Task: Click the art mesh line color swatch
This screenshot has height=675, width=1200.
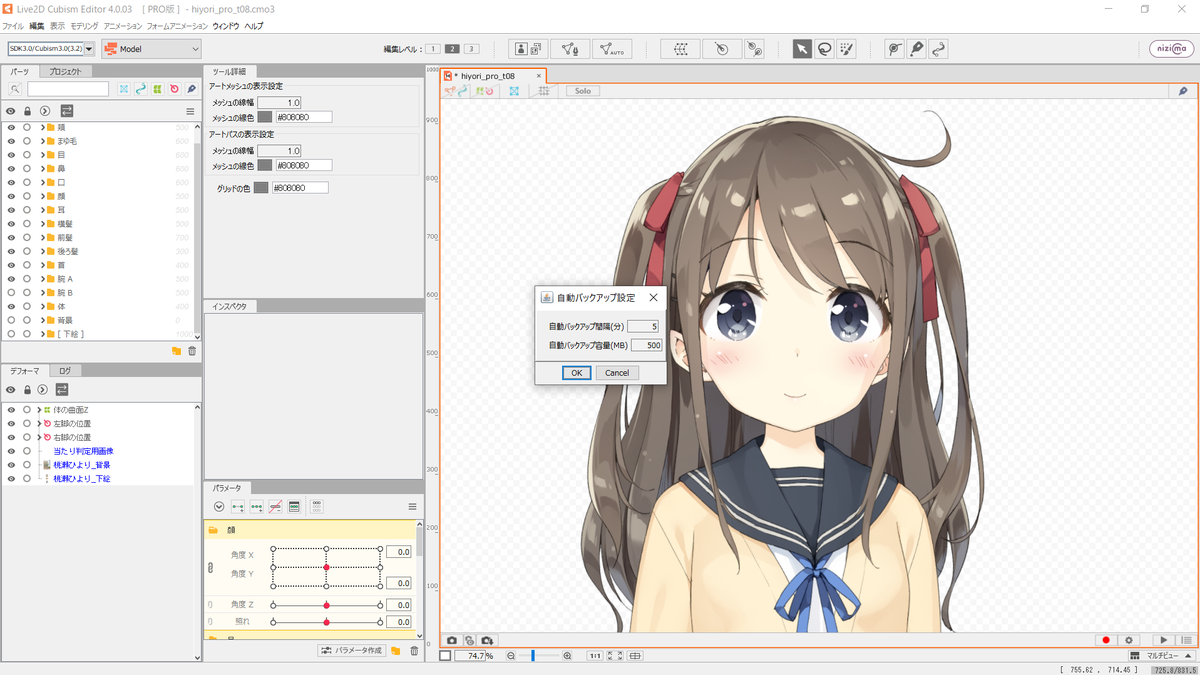Action: tap(265, 117)
